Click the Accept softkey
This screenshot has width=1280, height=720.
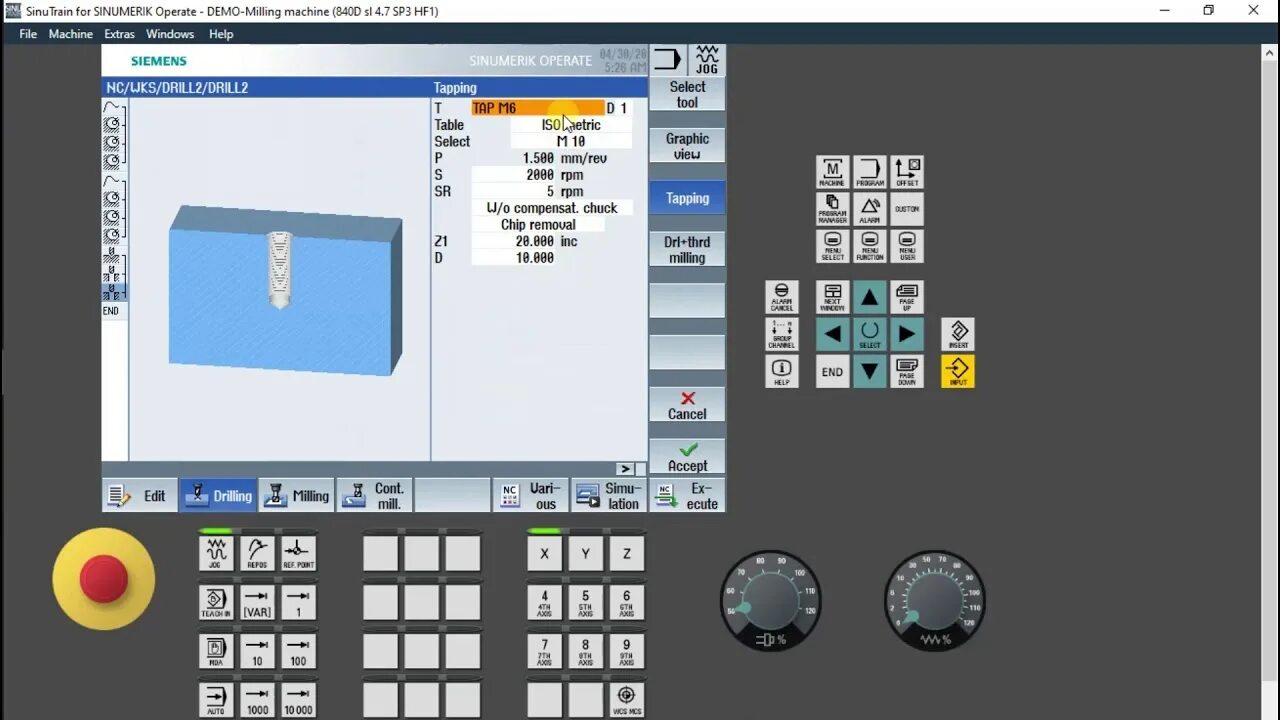687,457
